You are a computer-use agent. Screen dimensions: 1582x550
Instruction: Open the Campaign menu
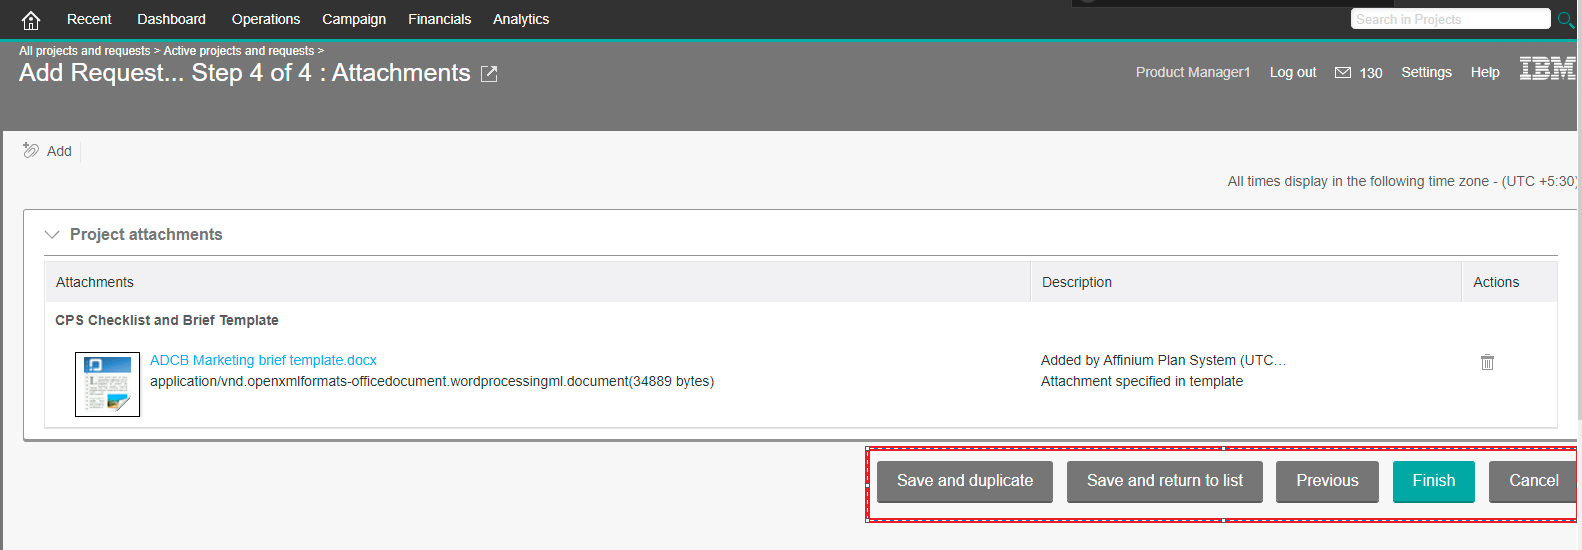[354, 19]
